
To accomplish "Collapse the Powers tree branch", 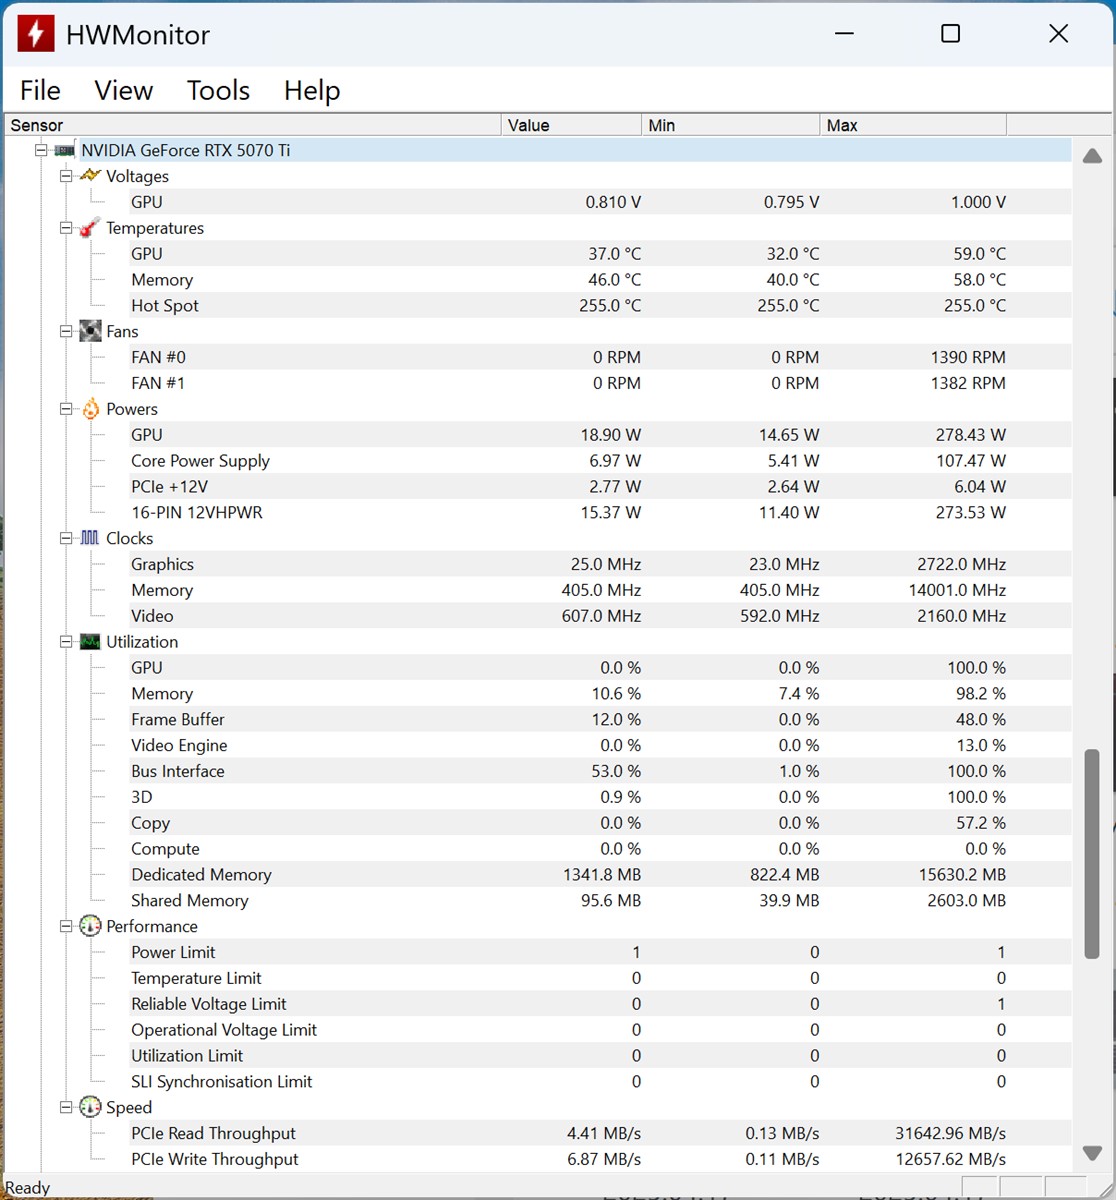I will click(x=66, y=409).
